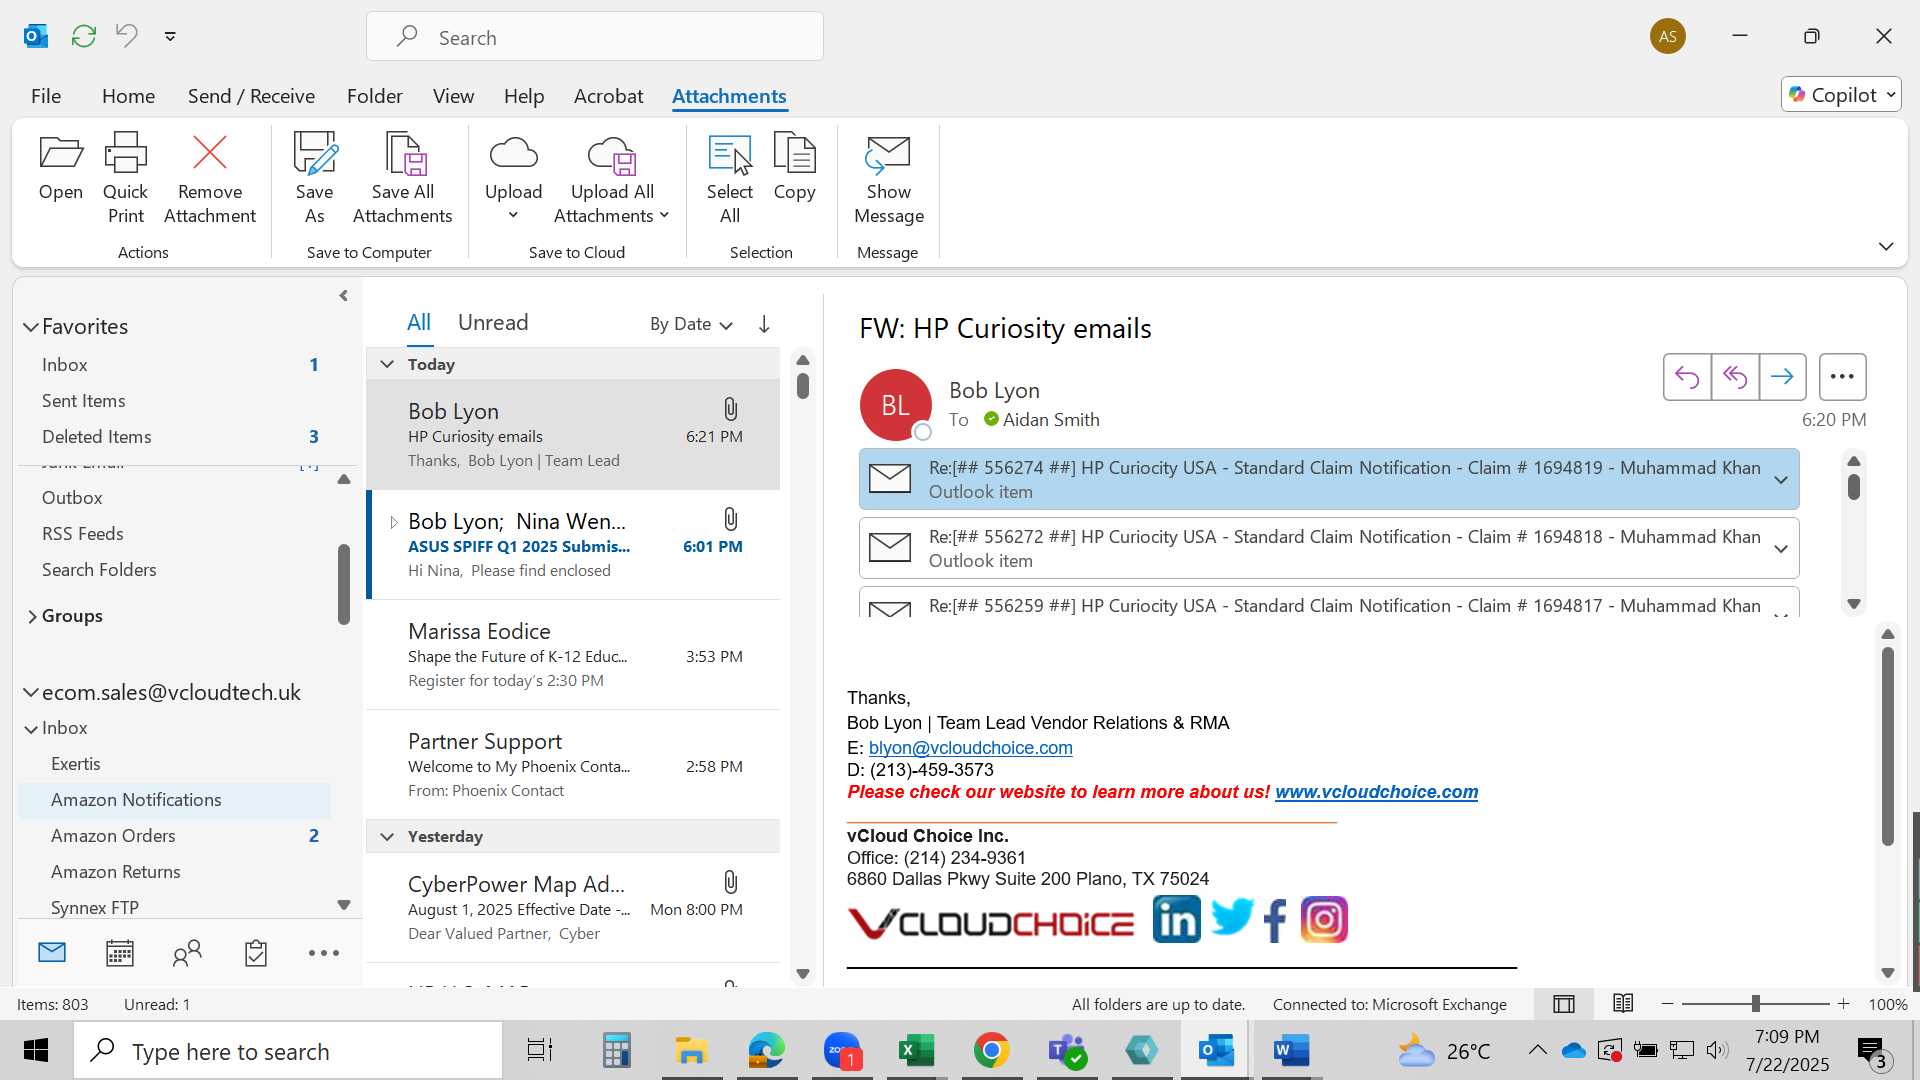The image size is (1920, 1080).
Task: Open By Date sort dropdown
Action: tap(691, 324)
